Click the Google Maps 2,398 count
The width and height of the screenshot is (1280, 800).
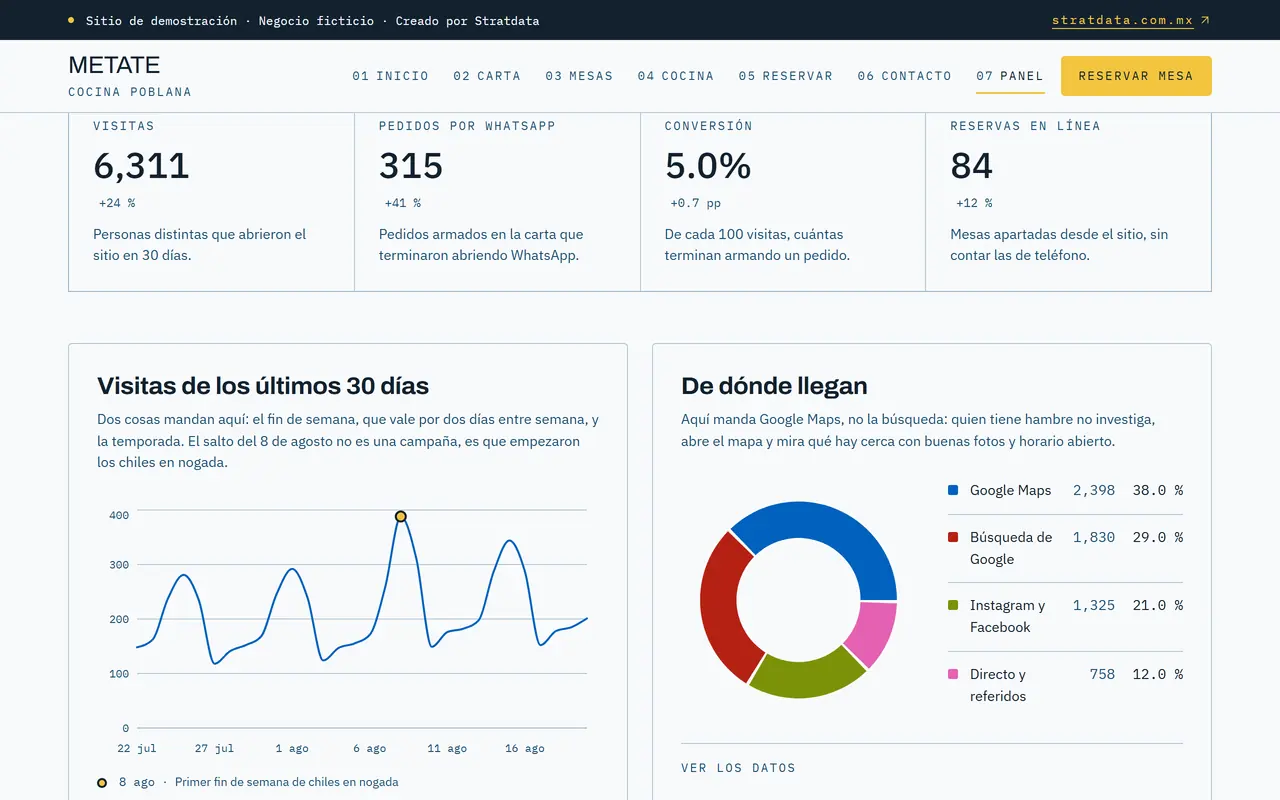[x=1094, y=490]
